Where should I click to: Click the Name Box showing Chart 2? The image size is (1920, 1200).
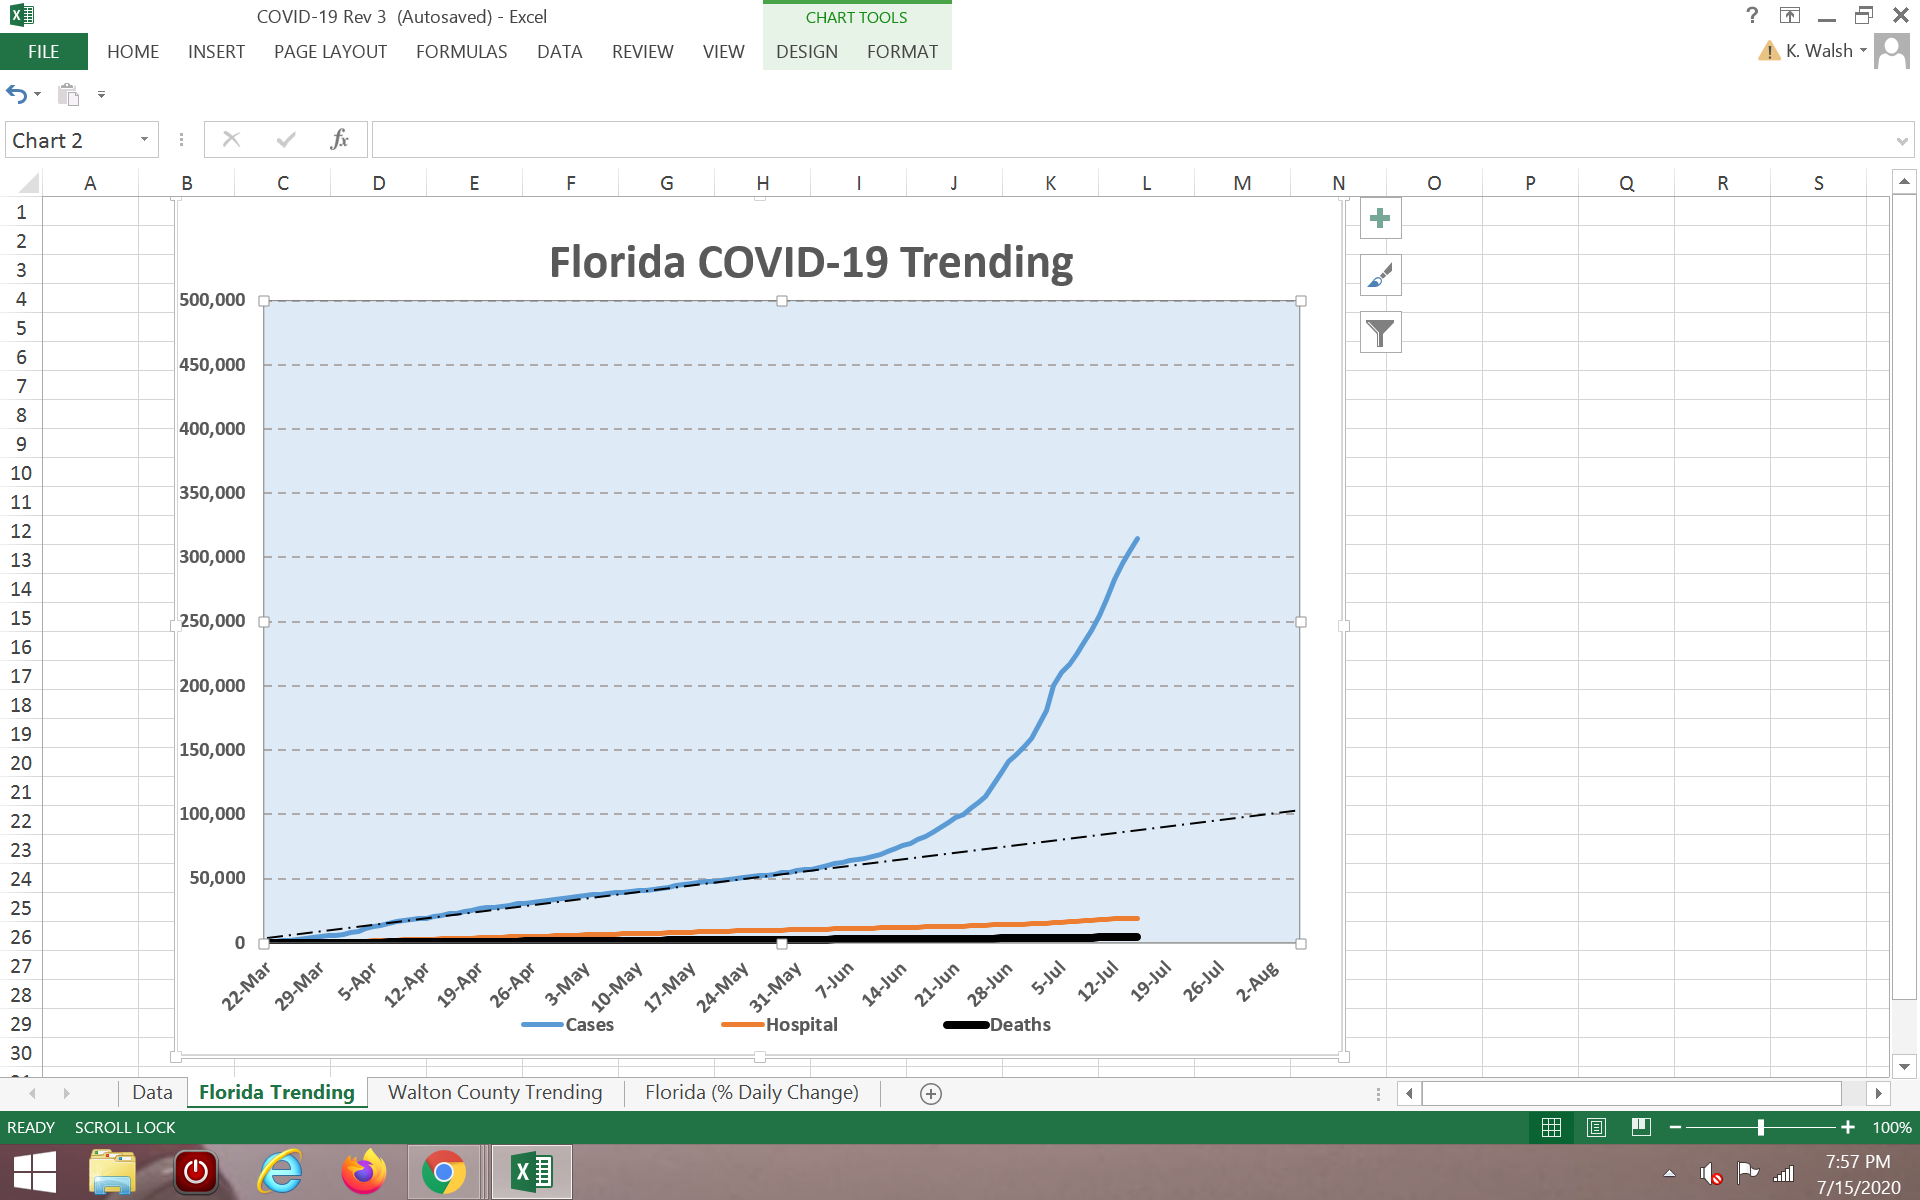(x=72, y=140)
